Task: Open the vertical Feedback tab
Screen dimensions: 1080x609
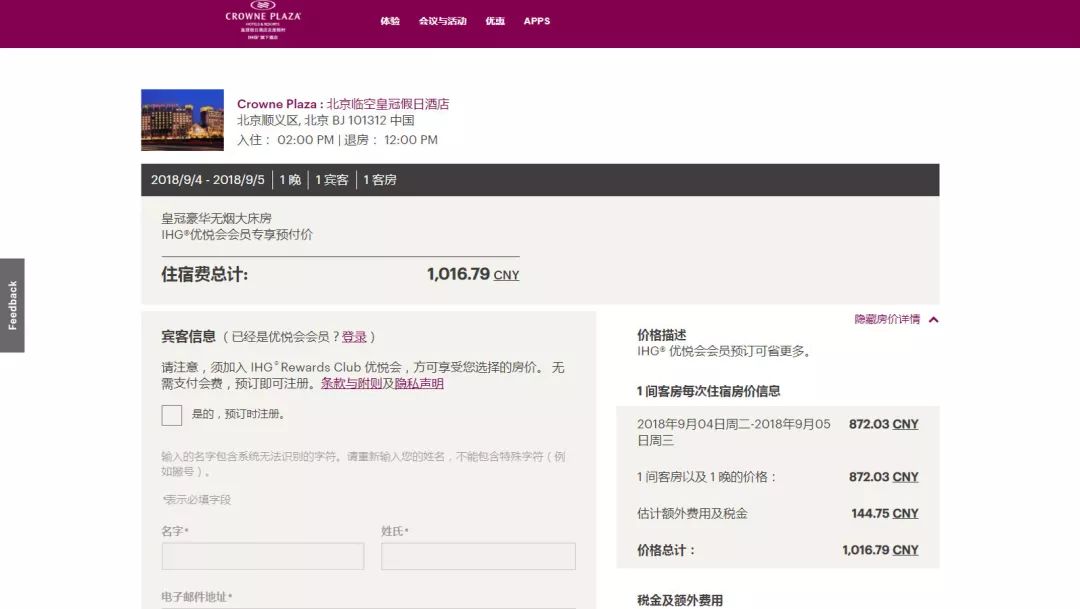Action: pos(12,305)
